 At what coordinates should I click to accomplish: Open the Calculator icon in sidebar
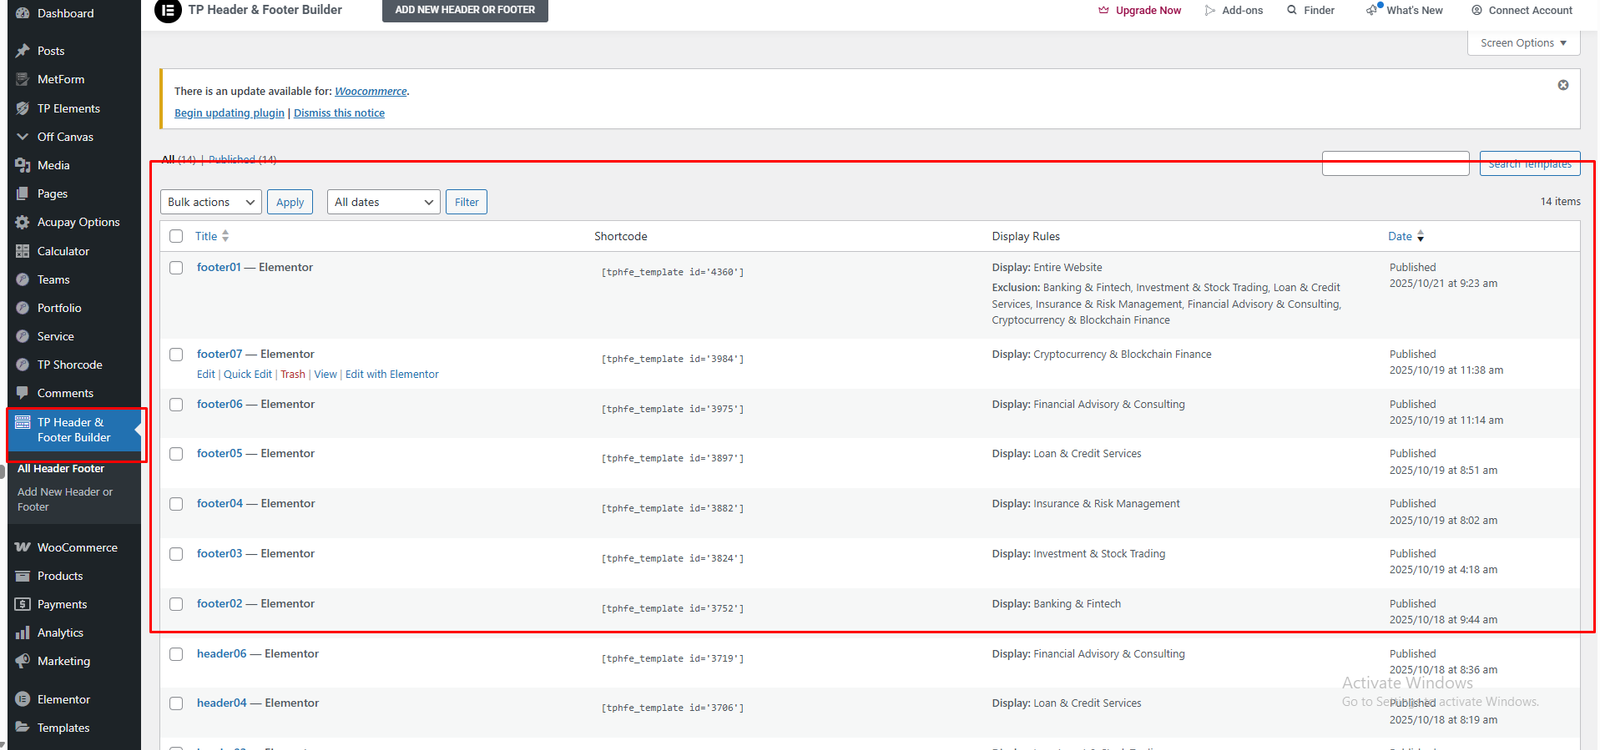click(23, 251)
